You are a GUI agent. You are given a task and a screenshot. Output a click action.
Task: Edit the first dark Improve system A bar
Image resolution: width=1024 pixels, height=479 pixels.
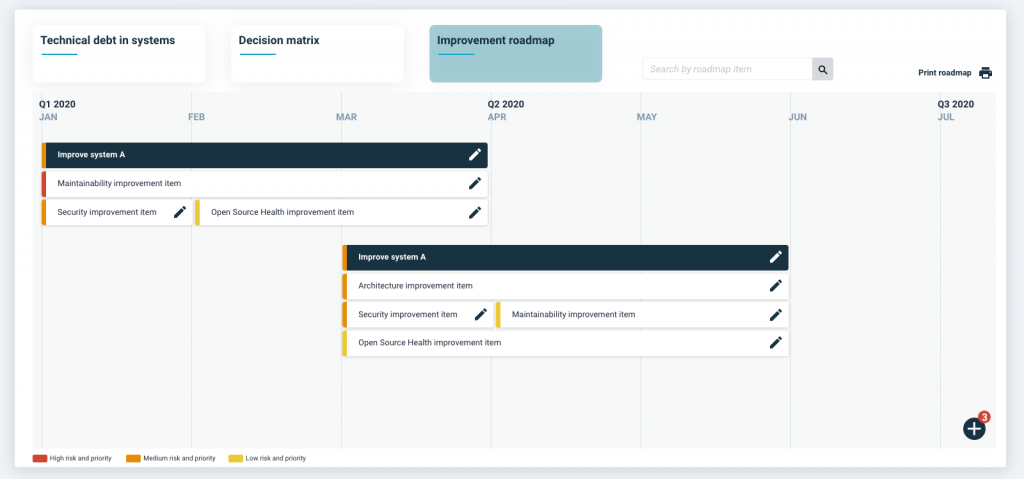(x=475, y=155)
